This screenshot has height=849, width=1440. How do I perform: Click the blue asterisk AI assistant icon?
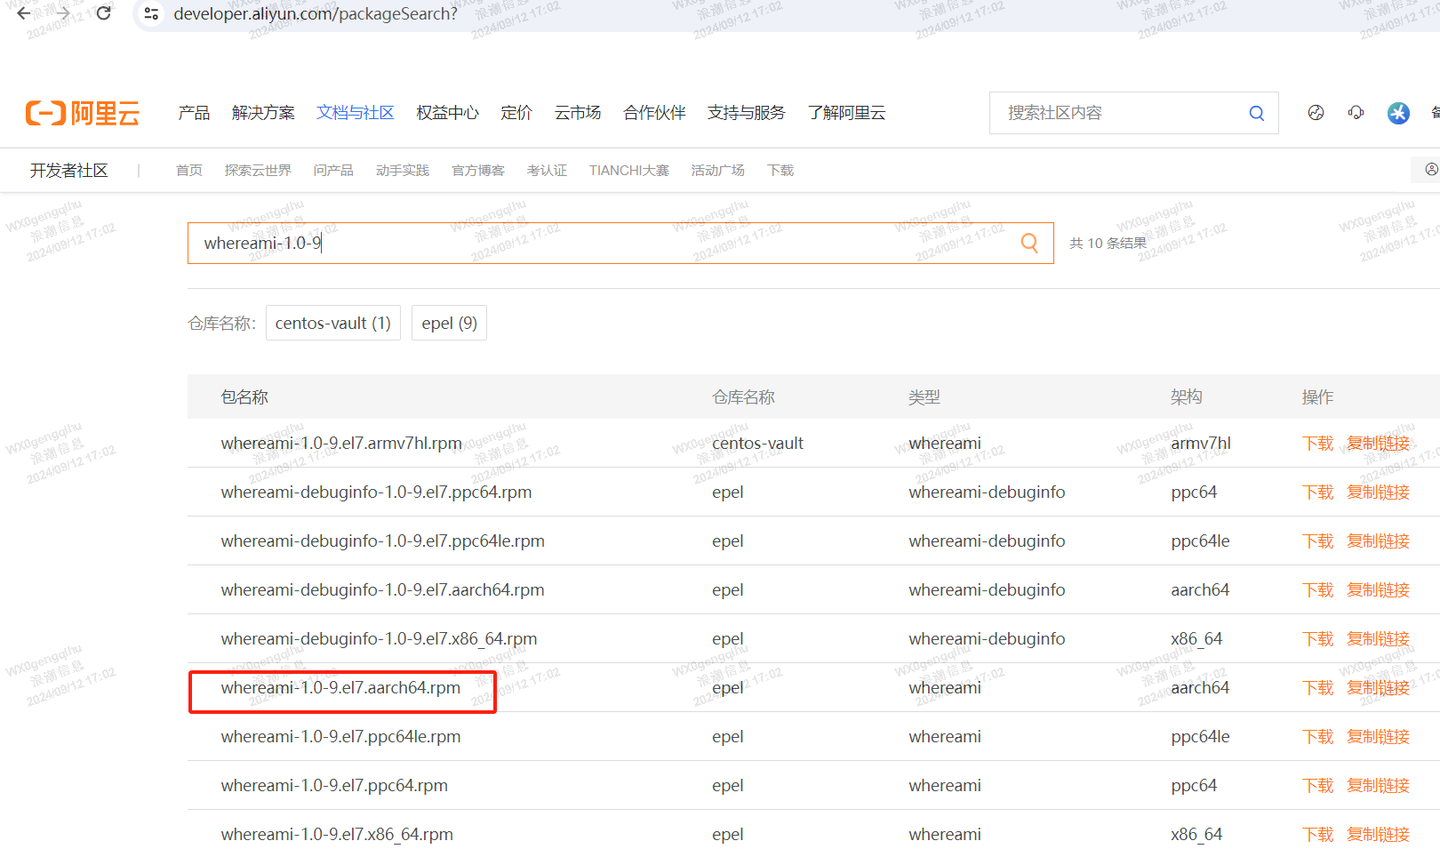tap(1398, 113)
